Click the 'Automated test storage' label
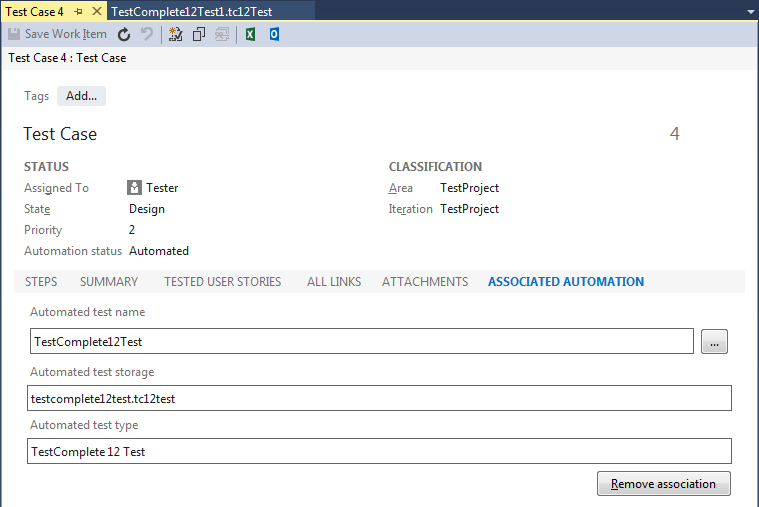This screenshot has height=507, width=759. (x=92, y=372)
